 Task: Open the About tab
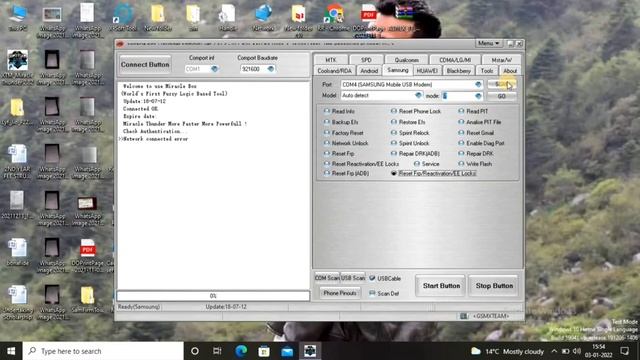[510, 71]
